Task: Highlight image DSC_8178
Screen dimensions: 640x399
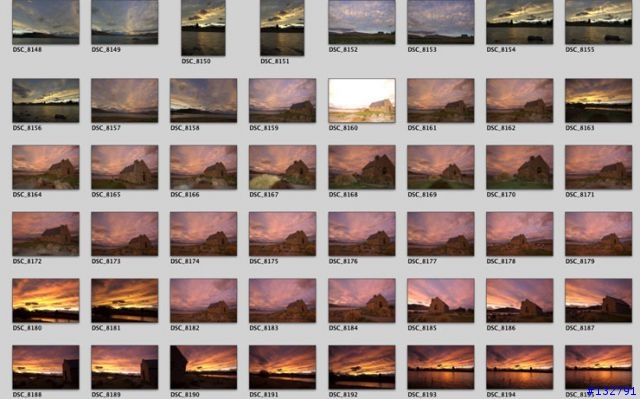Action: [x=520, y=234]
